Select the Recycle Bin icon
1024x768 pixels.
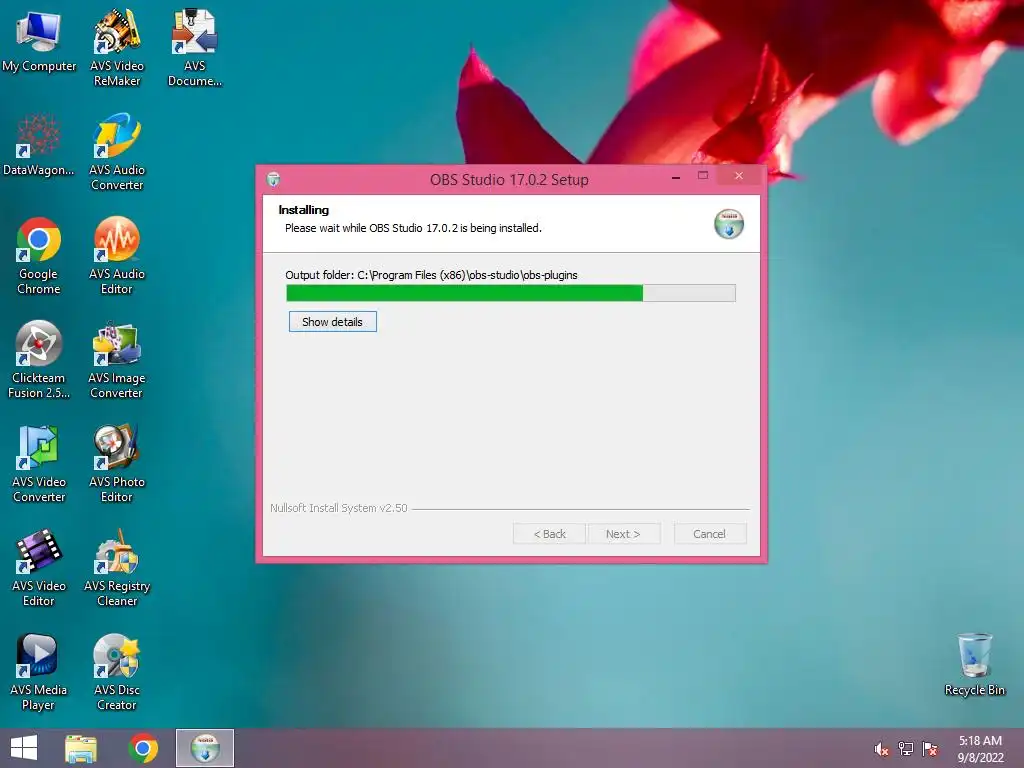974,664
